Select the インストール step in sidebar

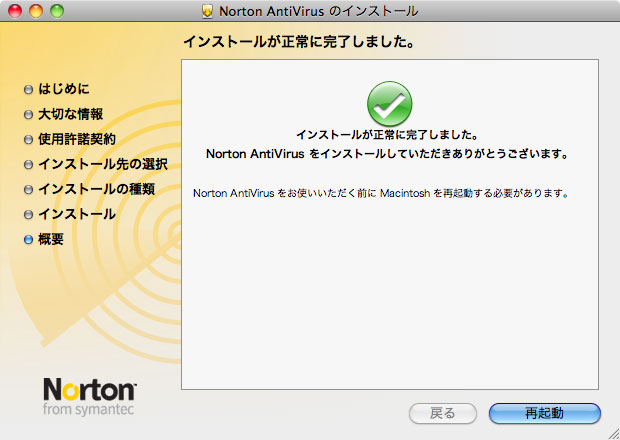click(x=77, y=214)
